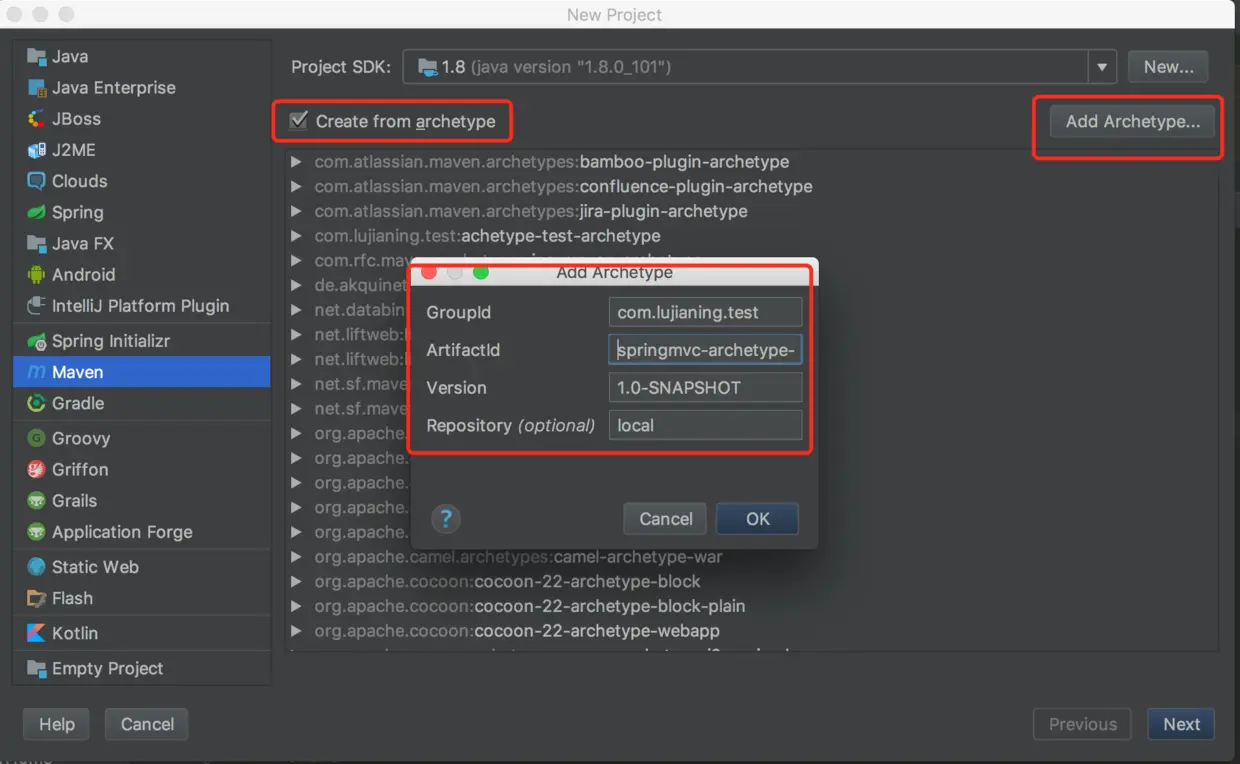Select confluence-plugin-archetype row text
This screenshot has height=764, width=1240.
(563, 186)
